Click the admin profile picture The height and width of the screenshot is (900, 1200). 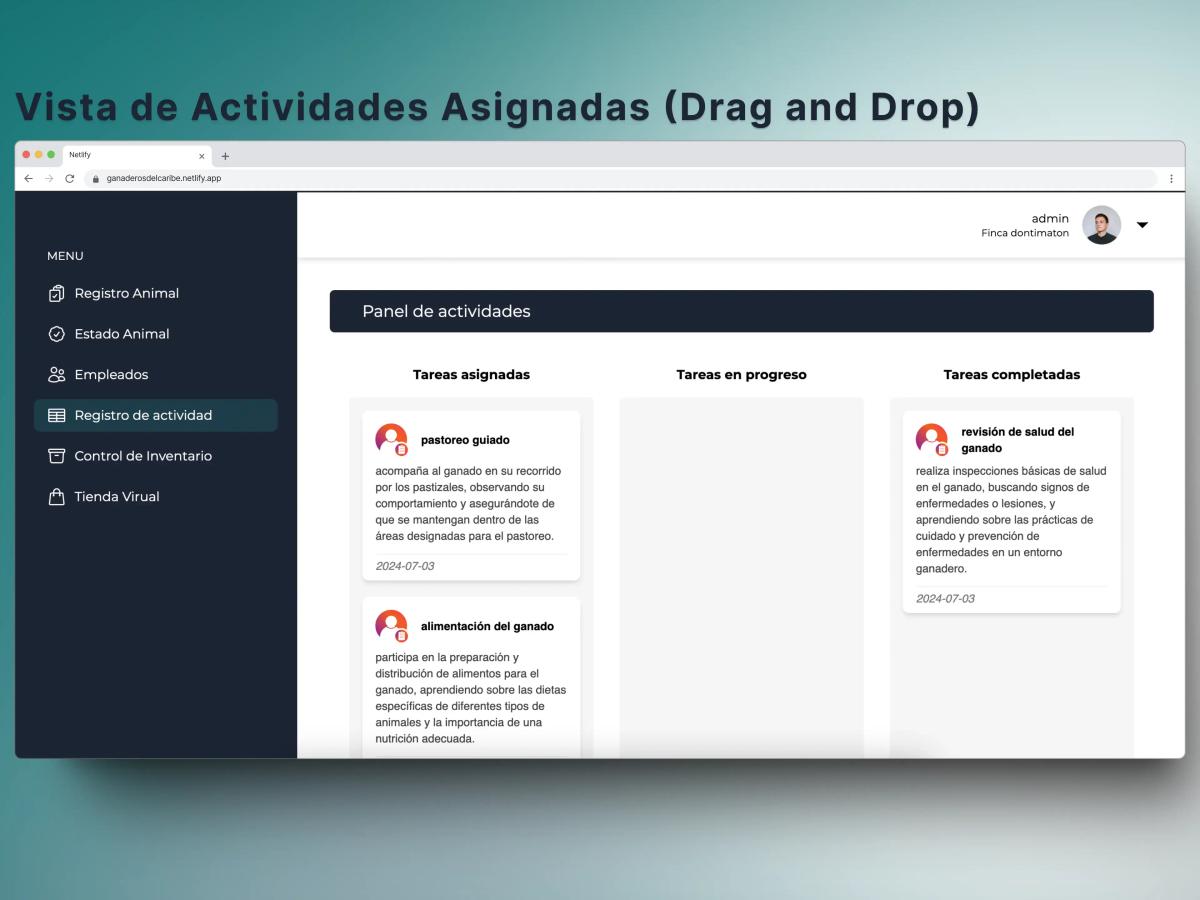click(x=1101, y=225)
